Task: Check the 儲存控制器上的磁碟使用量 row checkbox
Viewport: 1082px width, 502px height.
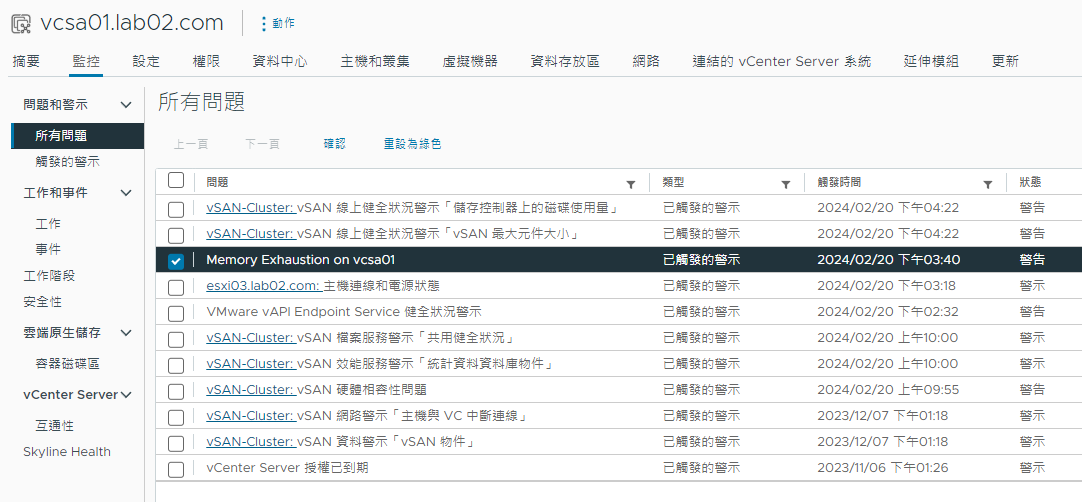Action: coord(176,209)
